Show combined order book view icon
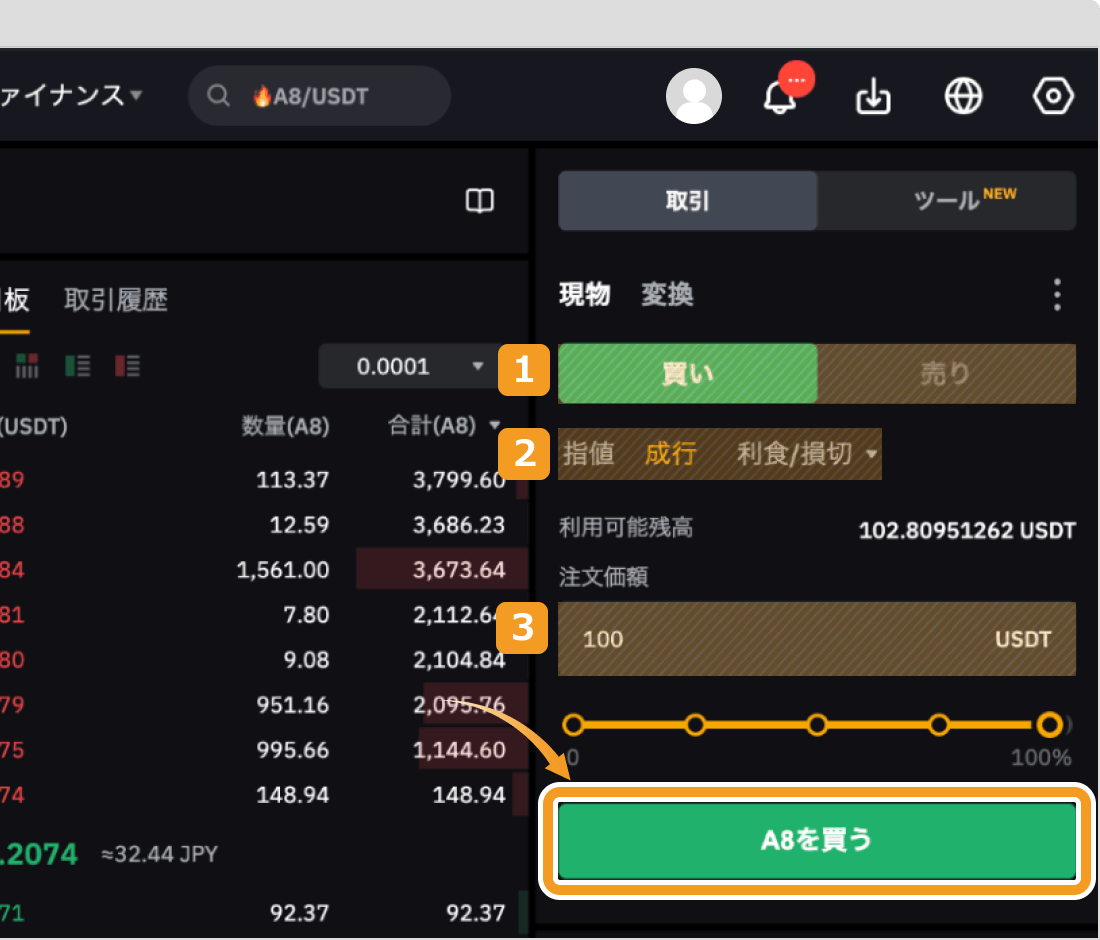The width and height of the screenshot is (1100, 940). point(27,365)
